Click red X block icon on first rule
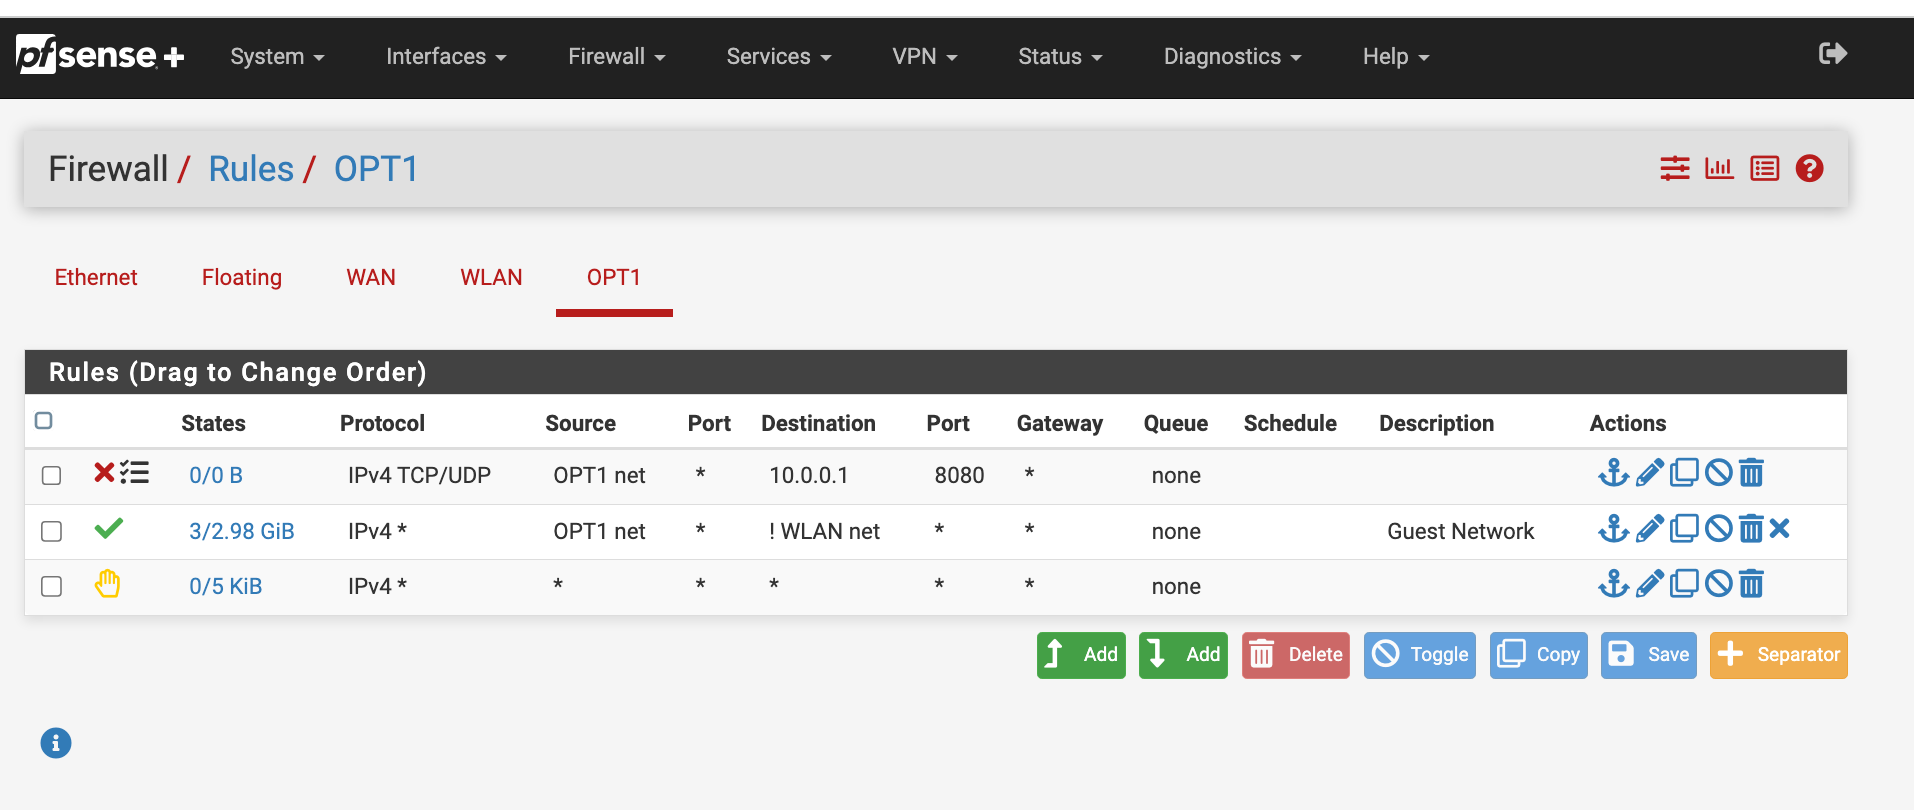 pos(104,472)
